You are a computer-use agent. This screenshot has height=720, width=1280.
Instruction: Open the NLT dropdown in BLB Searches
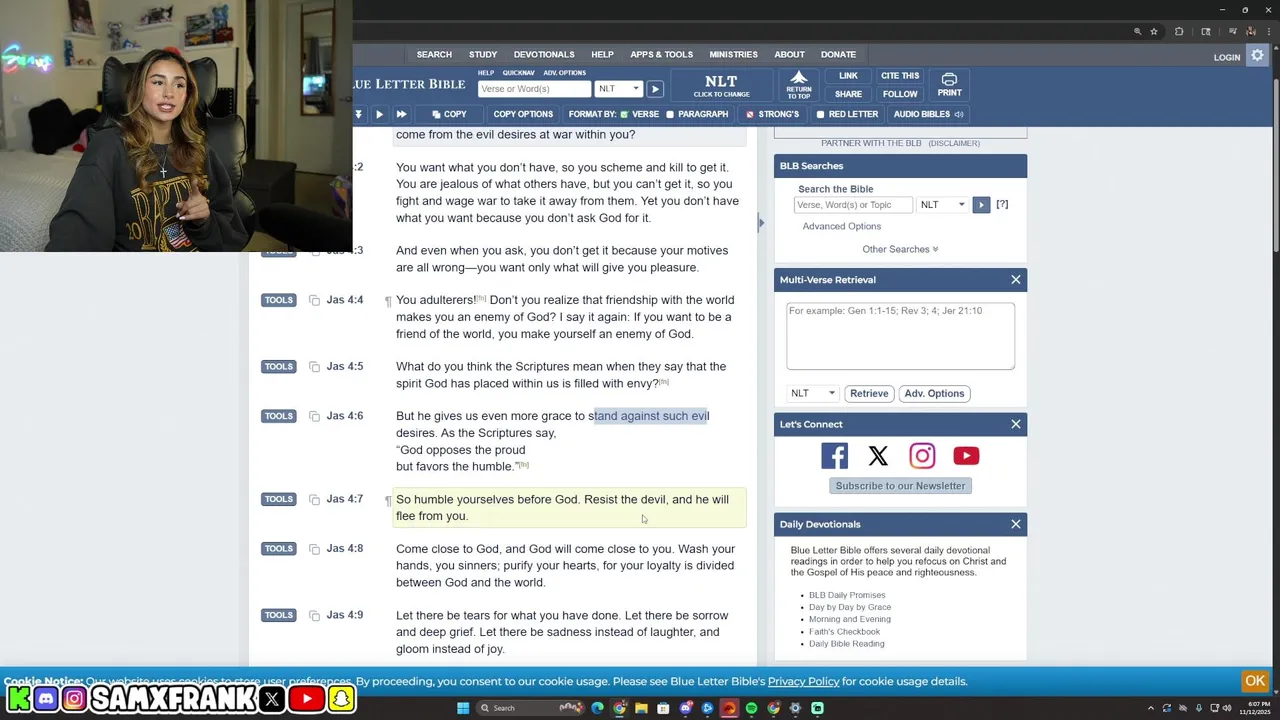943,205
